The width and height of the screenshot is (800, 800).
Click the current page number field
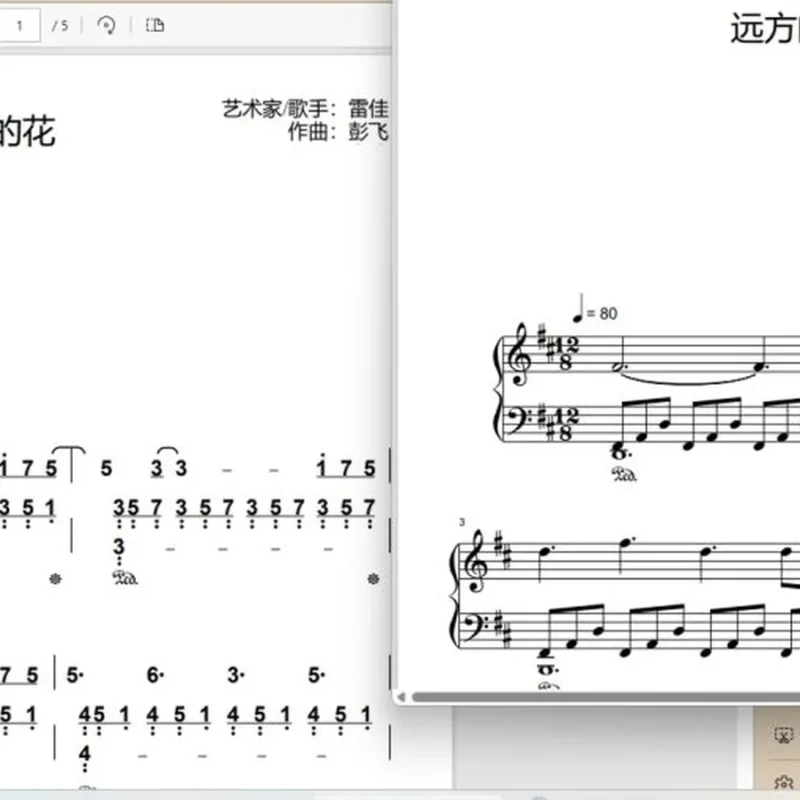coord(19,25)
